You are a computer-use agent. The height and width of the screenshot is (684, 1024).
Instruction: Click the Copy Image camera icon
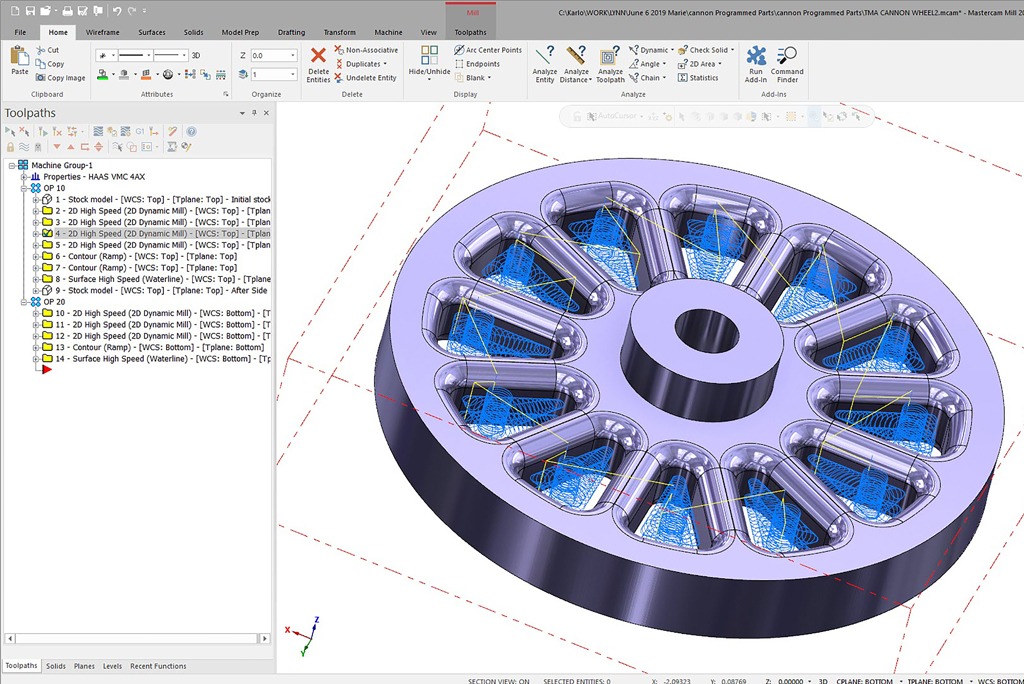pos(40,78)
